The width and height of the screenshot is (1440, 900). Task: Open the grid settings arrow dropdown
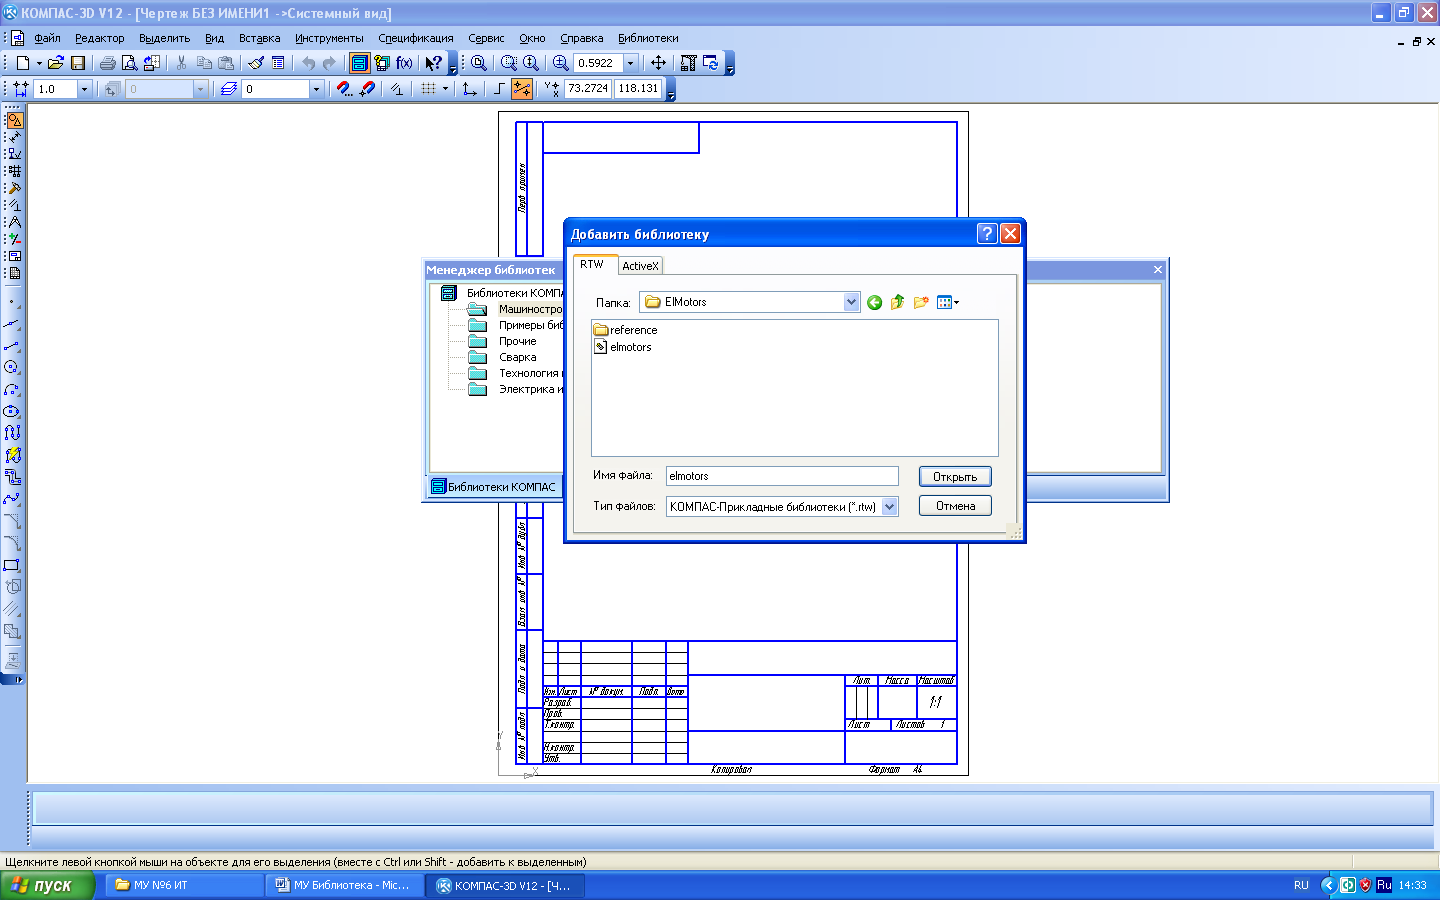click(445, 89)
